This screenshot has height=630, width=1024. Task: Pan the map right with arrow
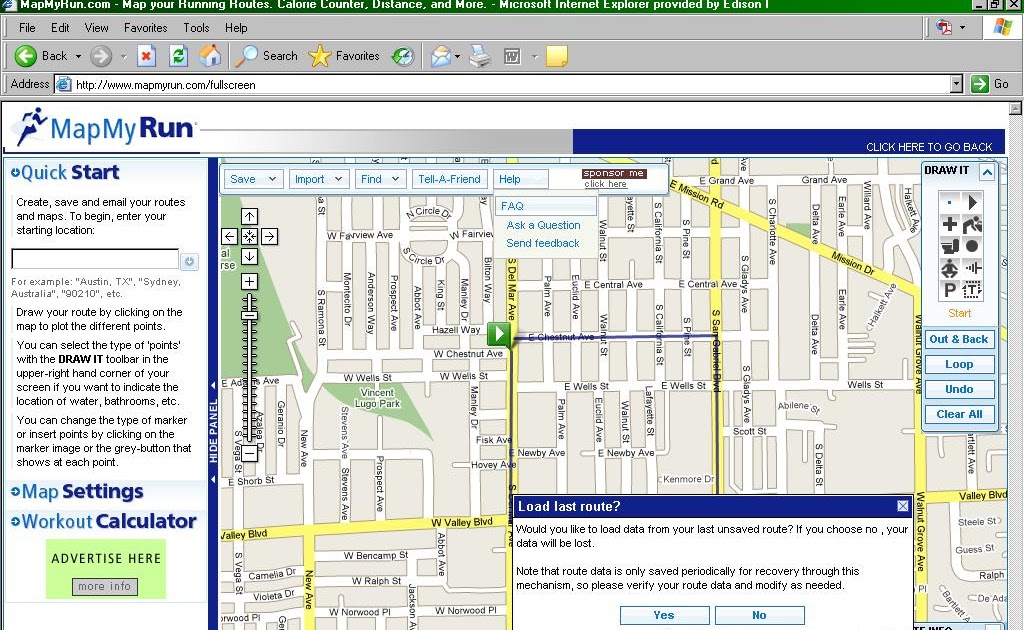pyautogui.click(x=269, y=236)
